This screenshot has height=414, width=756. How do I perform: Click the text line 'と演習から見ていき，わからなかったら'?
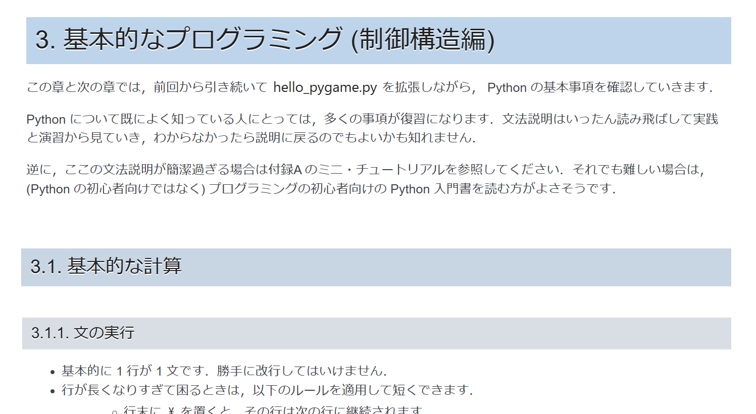[251, 137]
